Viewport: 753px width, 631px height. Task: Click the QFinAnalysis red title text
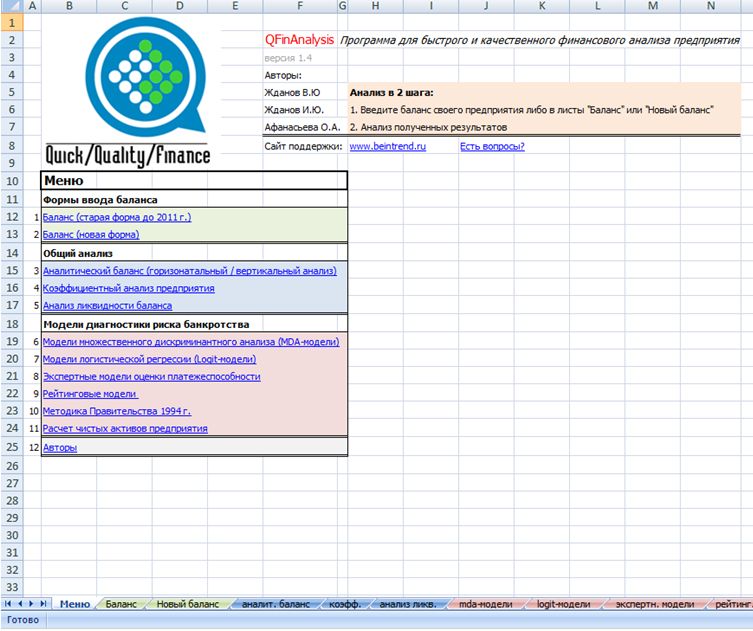click(299, 40)
